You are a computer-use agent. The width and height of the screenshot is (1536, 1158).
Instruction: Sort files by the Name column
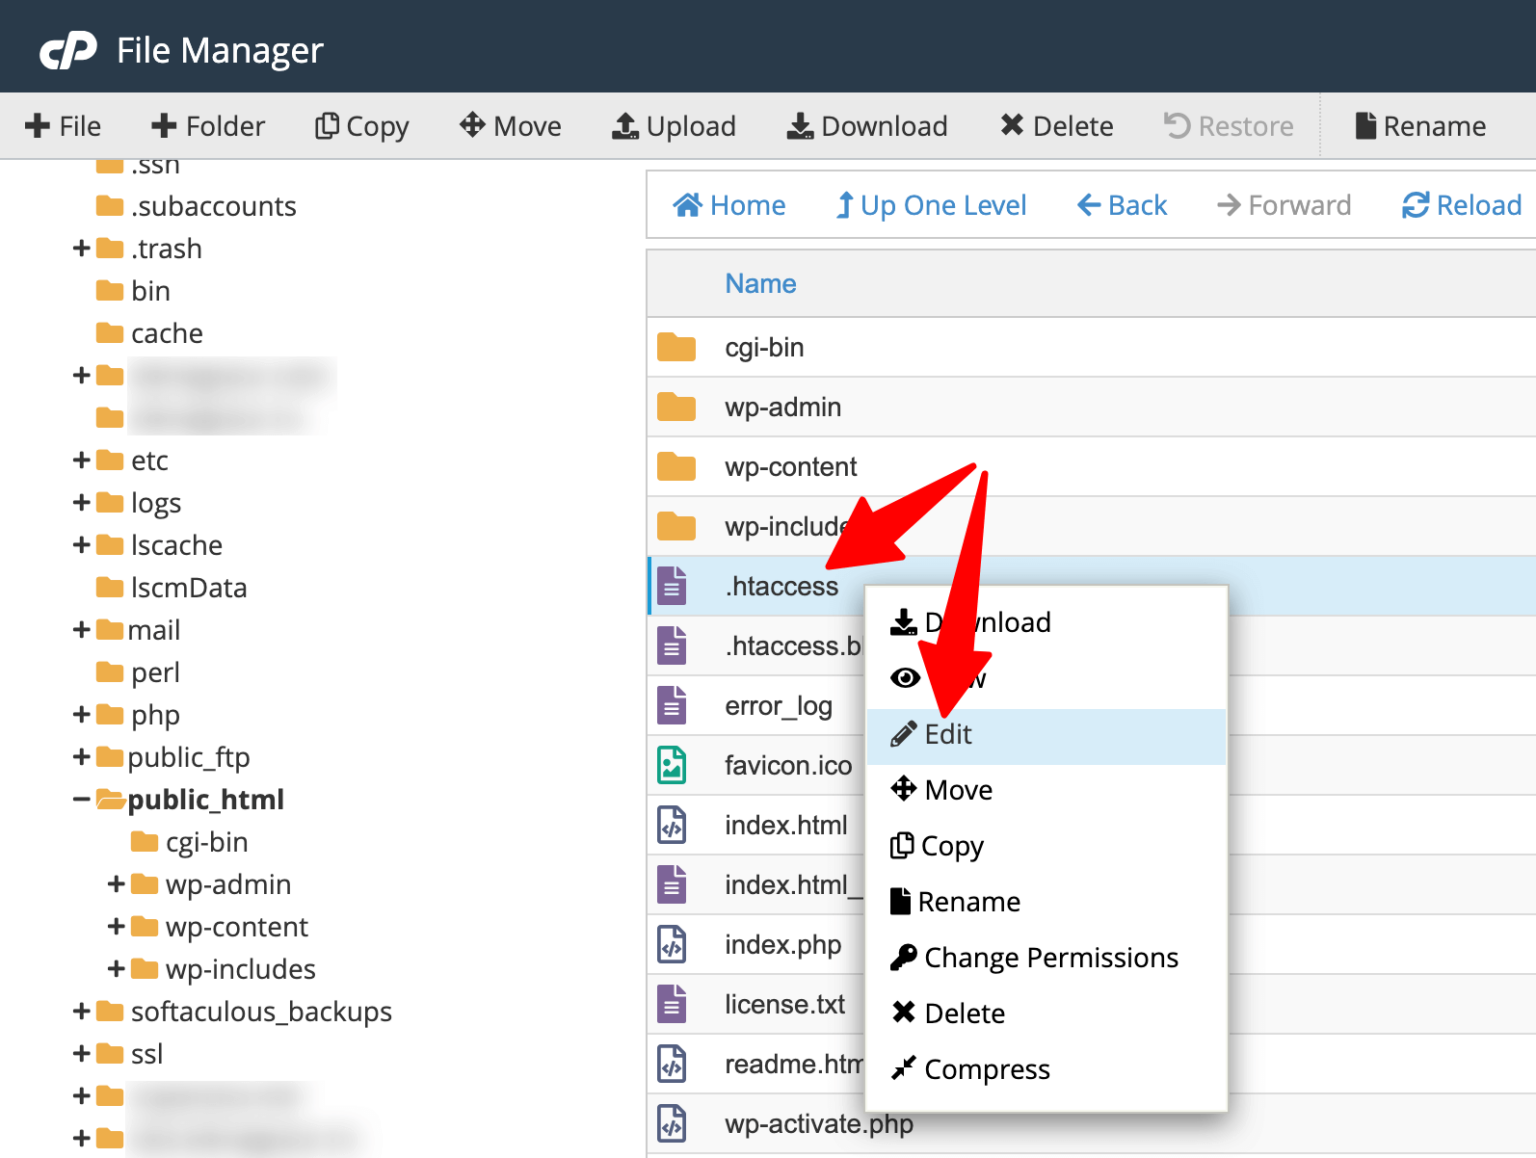(x=760, y=284)
